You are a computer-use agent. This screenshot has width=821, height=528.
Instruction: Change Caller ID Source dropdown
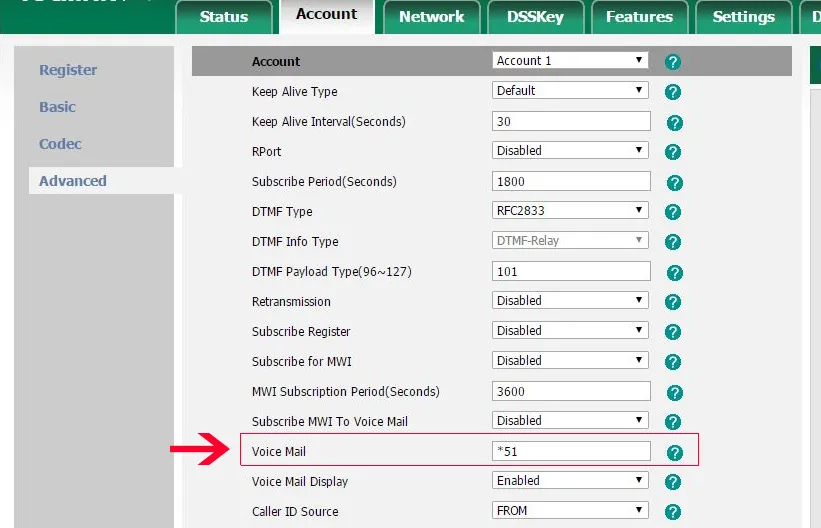pyautogui.click(x=570, y=511)
